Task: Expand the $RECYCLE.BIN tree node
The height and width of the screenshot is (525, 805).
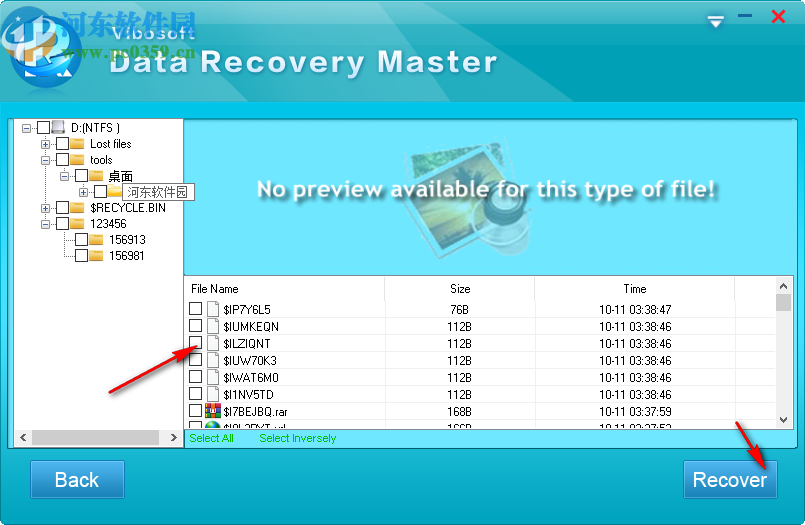Action: [46, 208]
